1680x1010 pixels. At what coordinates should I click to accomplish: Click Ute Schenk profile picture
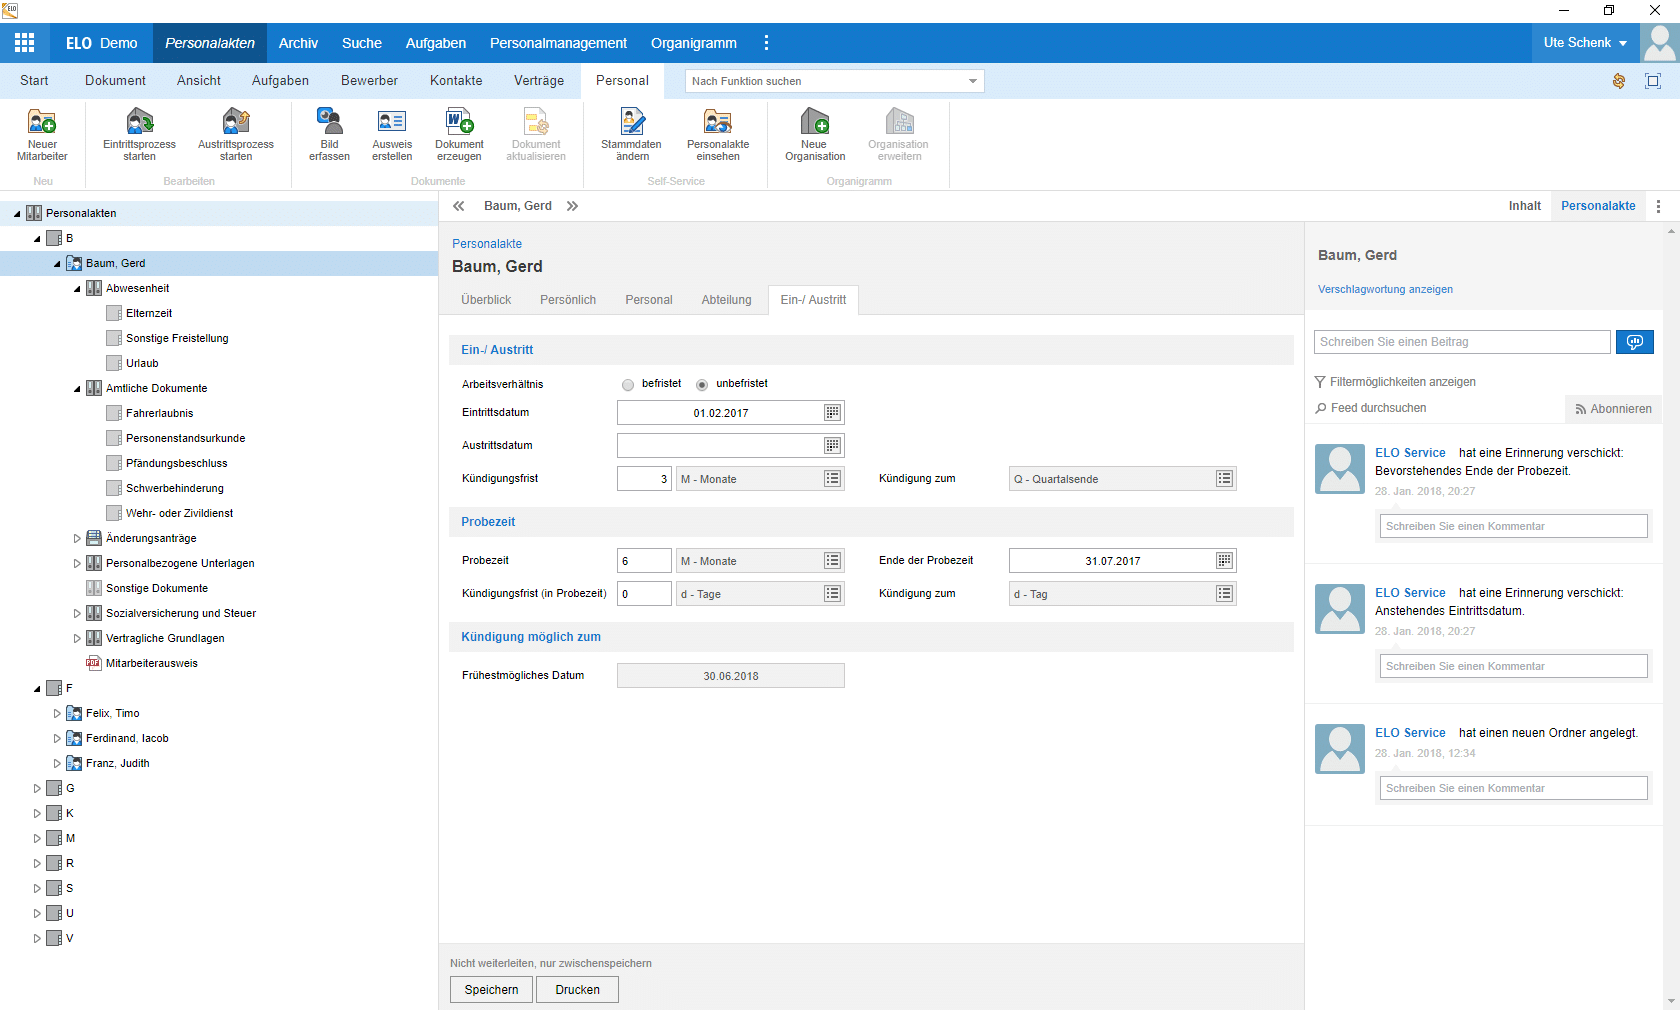point(1660,43)
